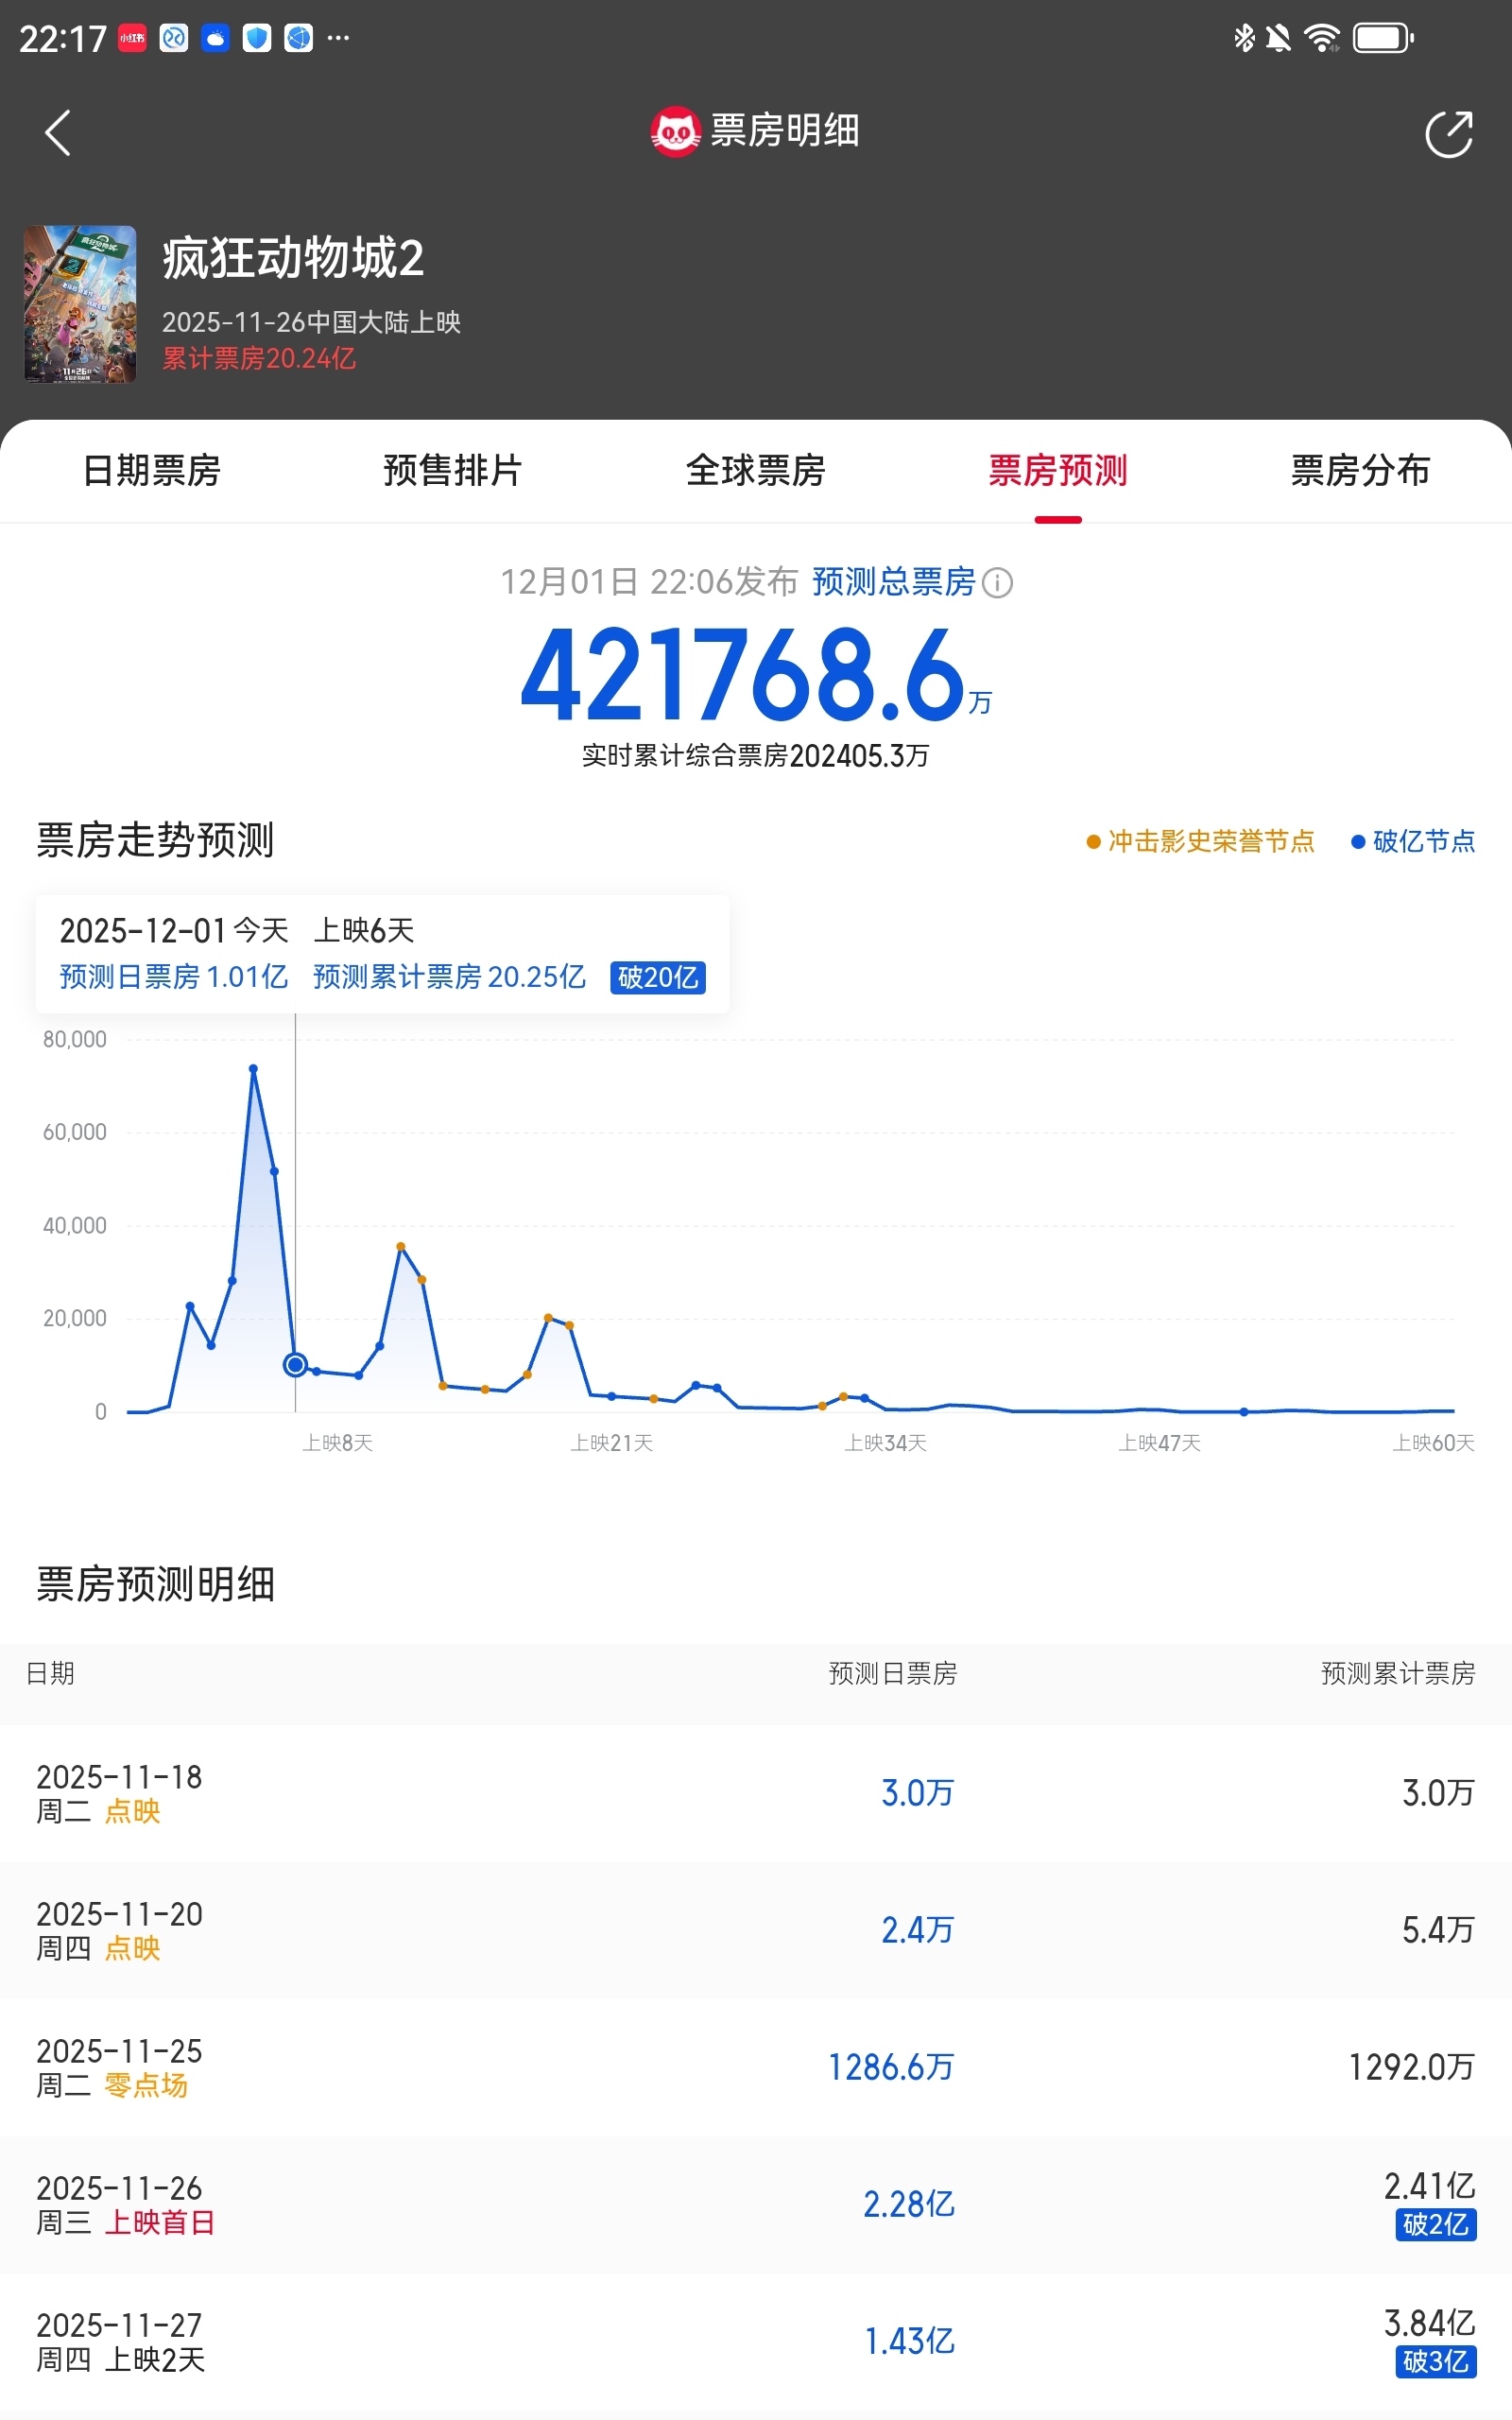Select the 2025-11-20 date row
The height and width of the screenshot is (2420, 1512).
pos(756,1930)
